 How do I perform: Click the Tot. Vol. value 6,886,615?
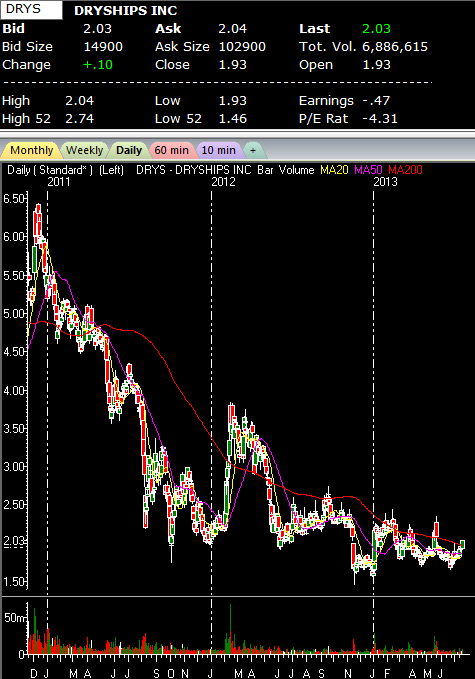point(395,47)
